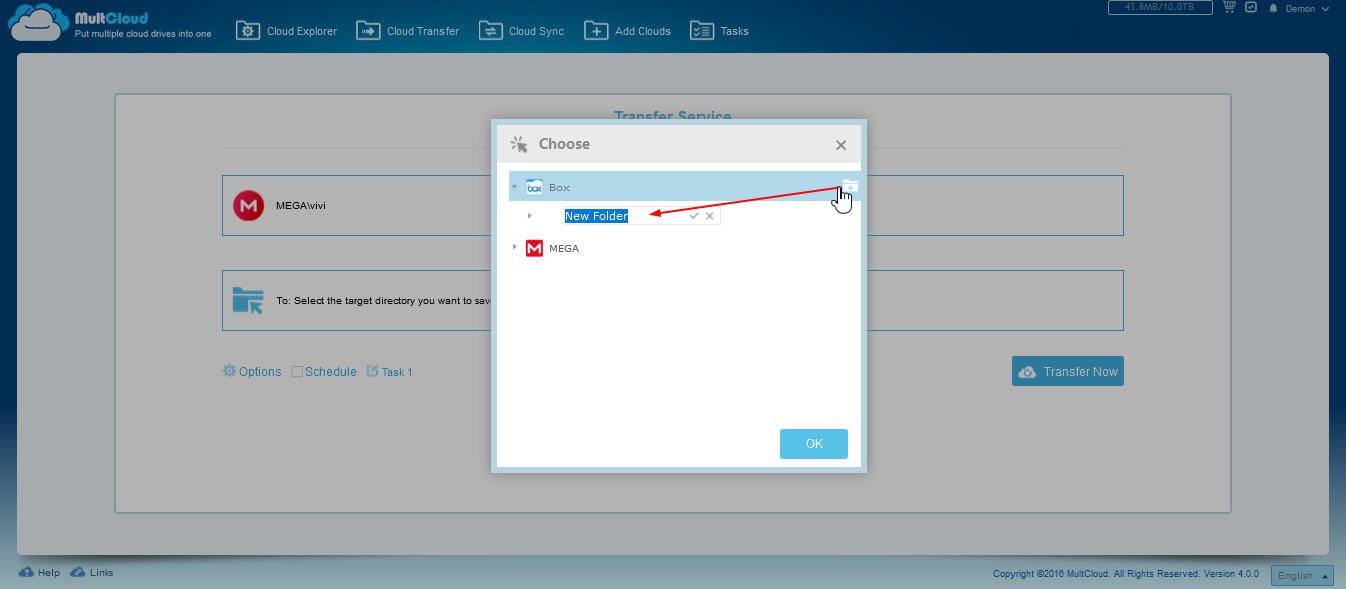The width and height of the screenshot is (1346, 589).
Task: Collapse the Box tree node
Action: click(x=514, y=187)
